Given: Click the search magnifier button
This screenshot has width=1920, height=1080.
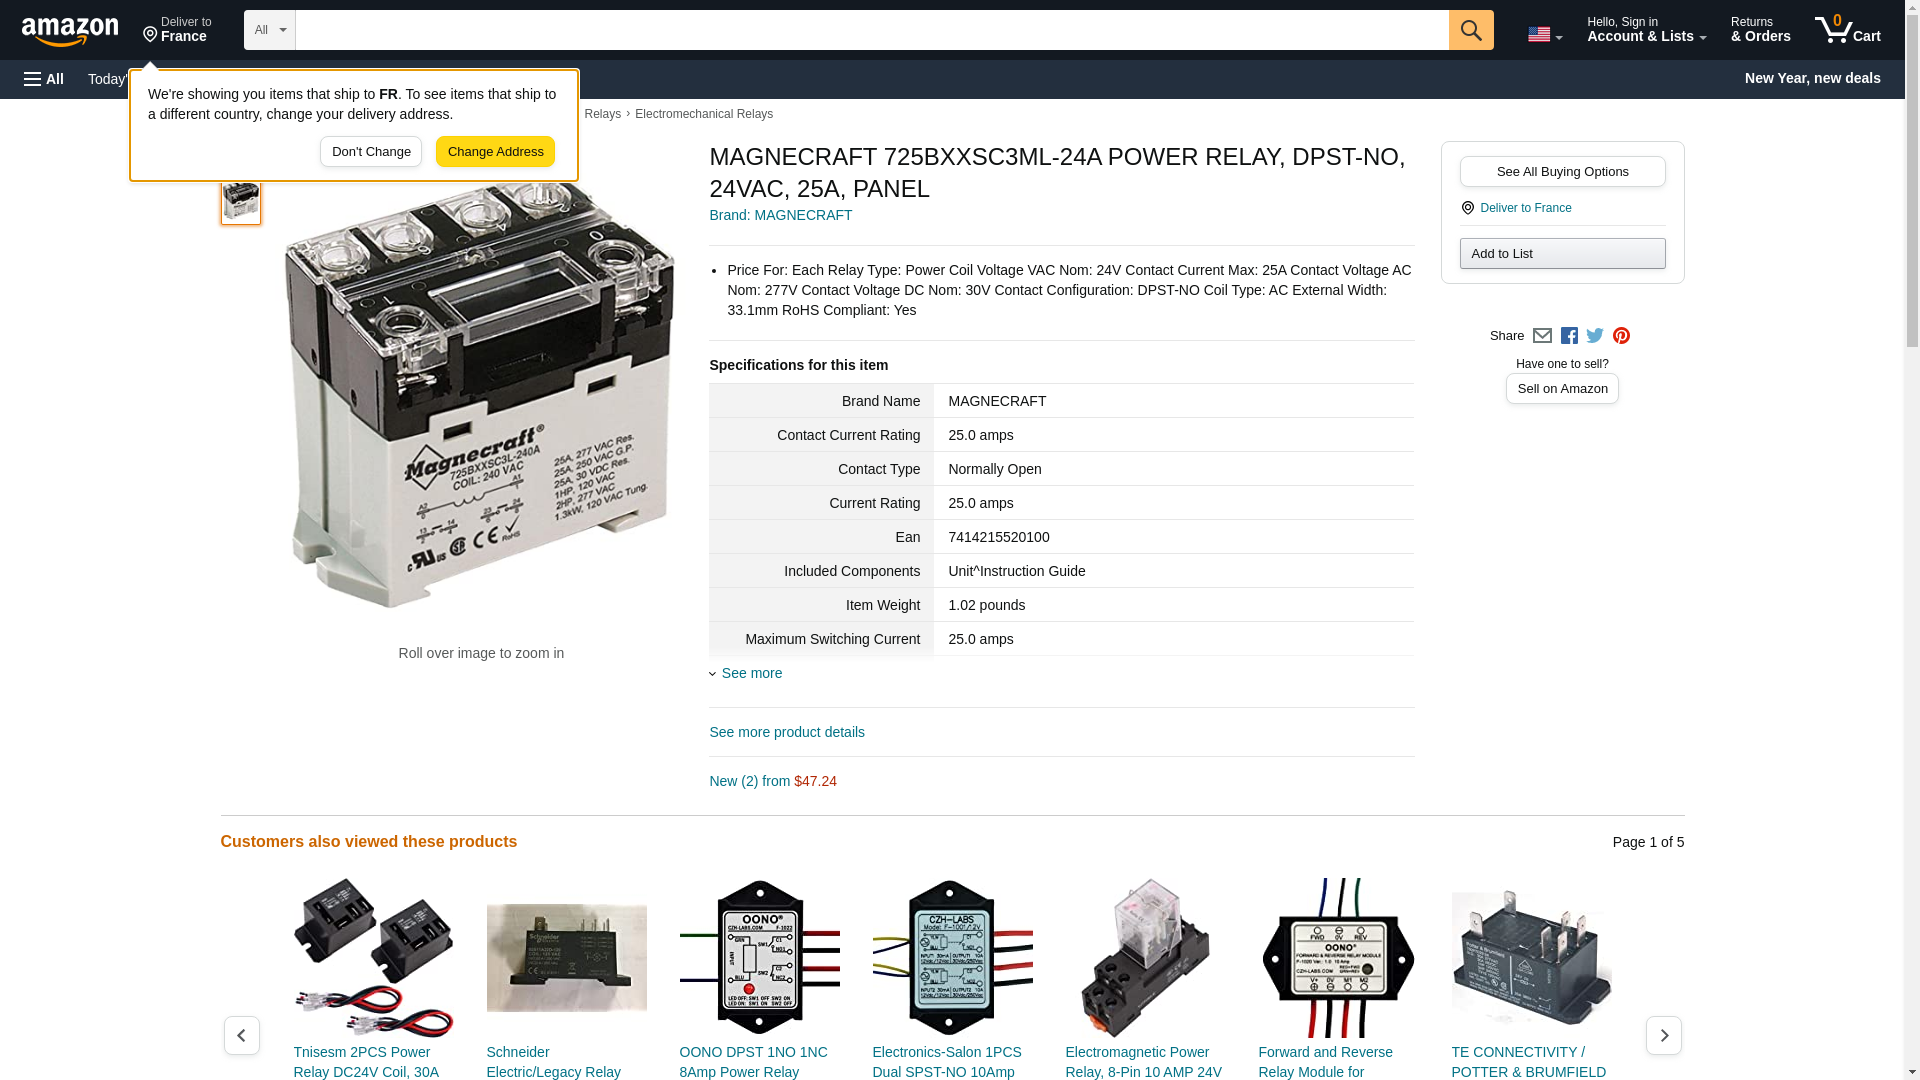Looking at the screenshot, I should click(x=1470, y=30).
